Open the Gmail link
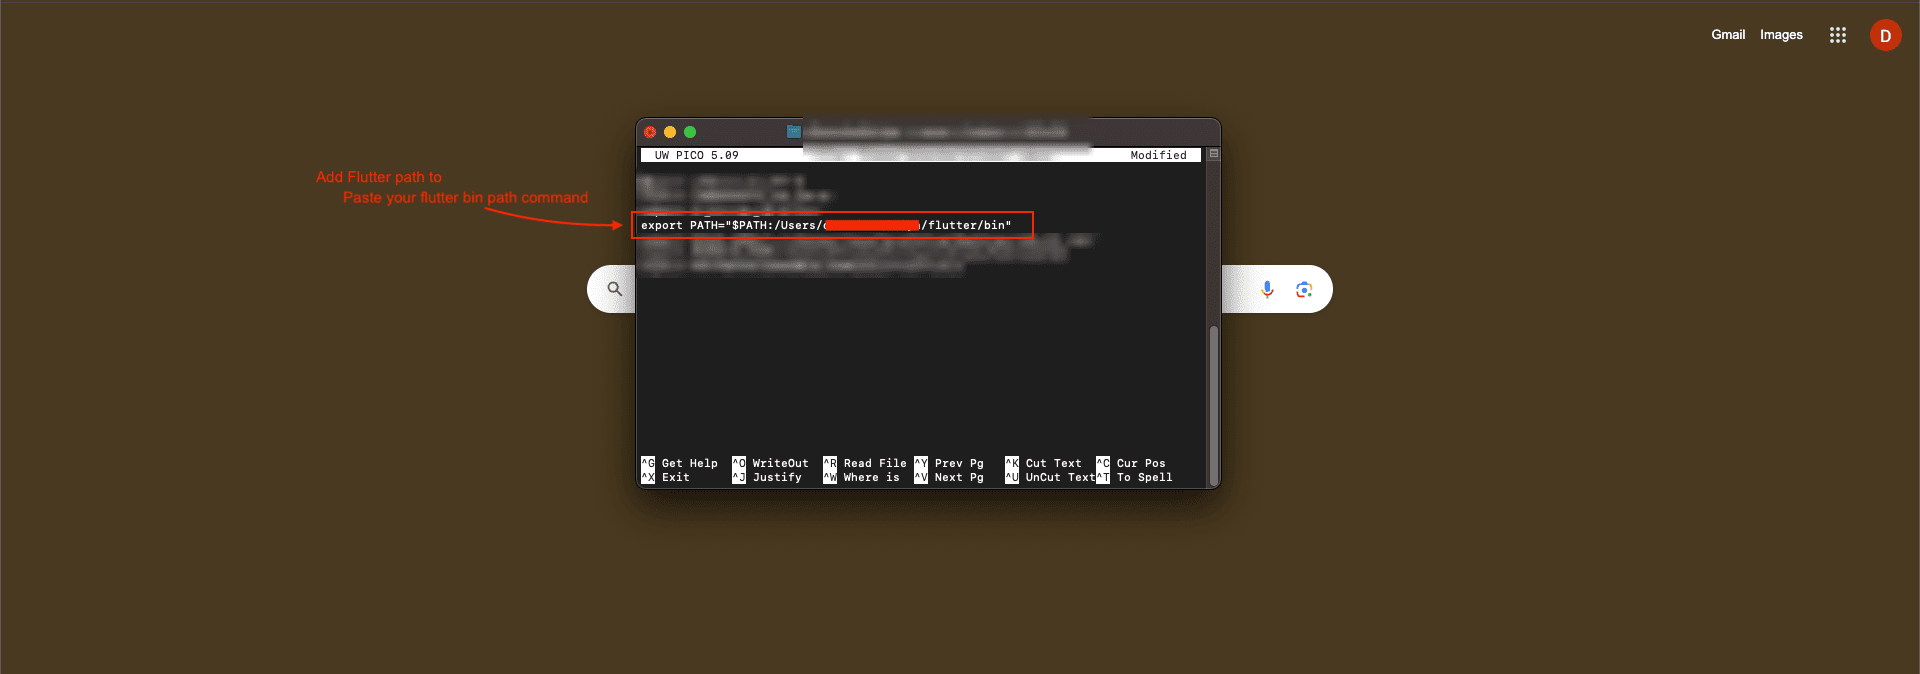1920x674 pixels. click(x=1728, y=34)
